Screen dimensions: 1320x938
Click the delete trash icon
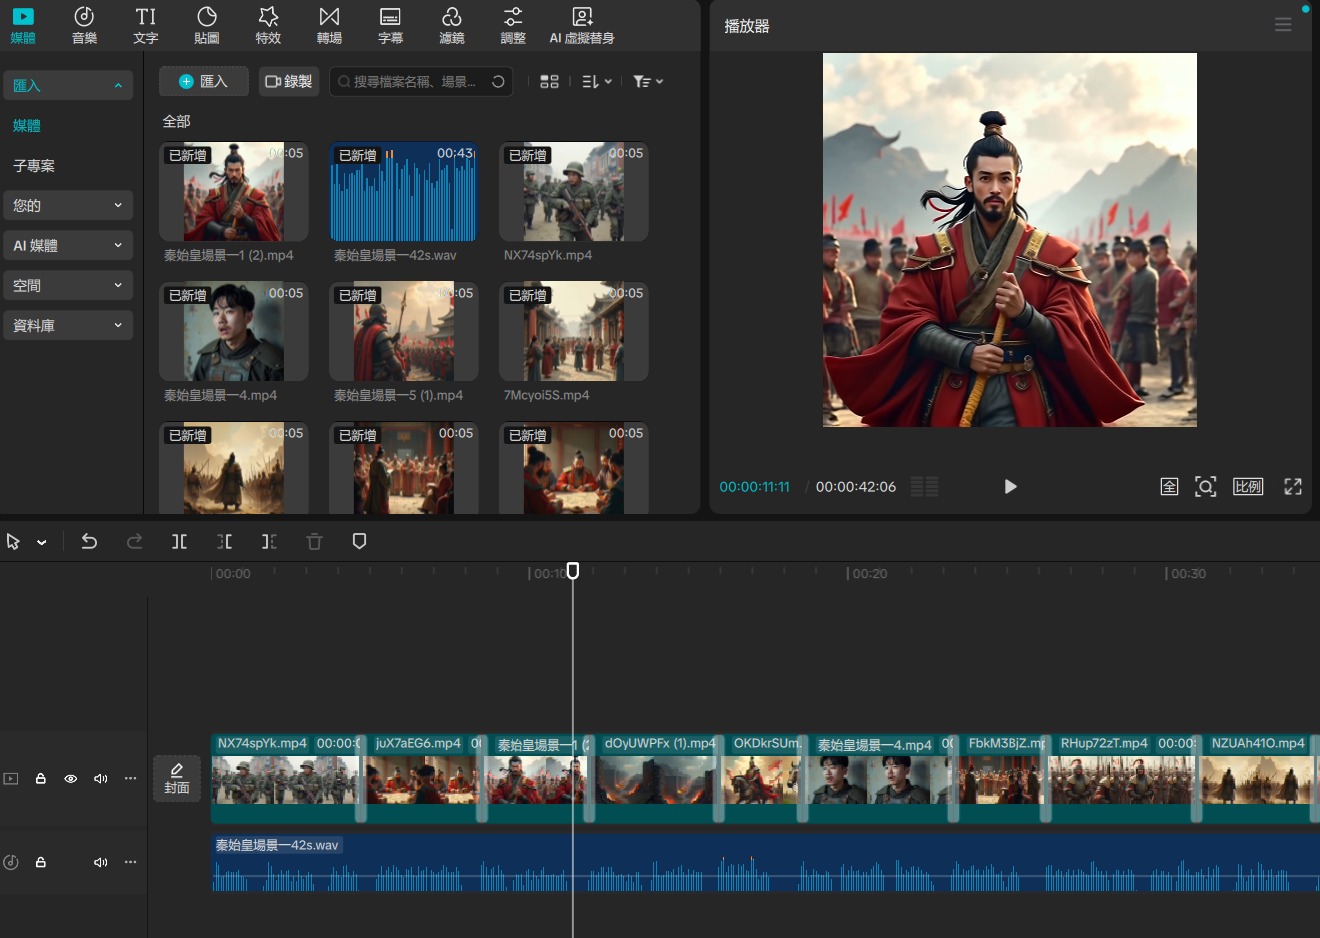tap(314, 541)
